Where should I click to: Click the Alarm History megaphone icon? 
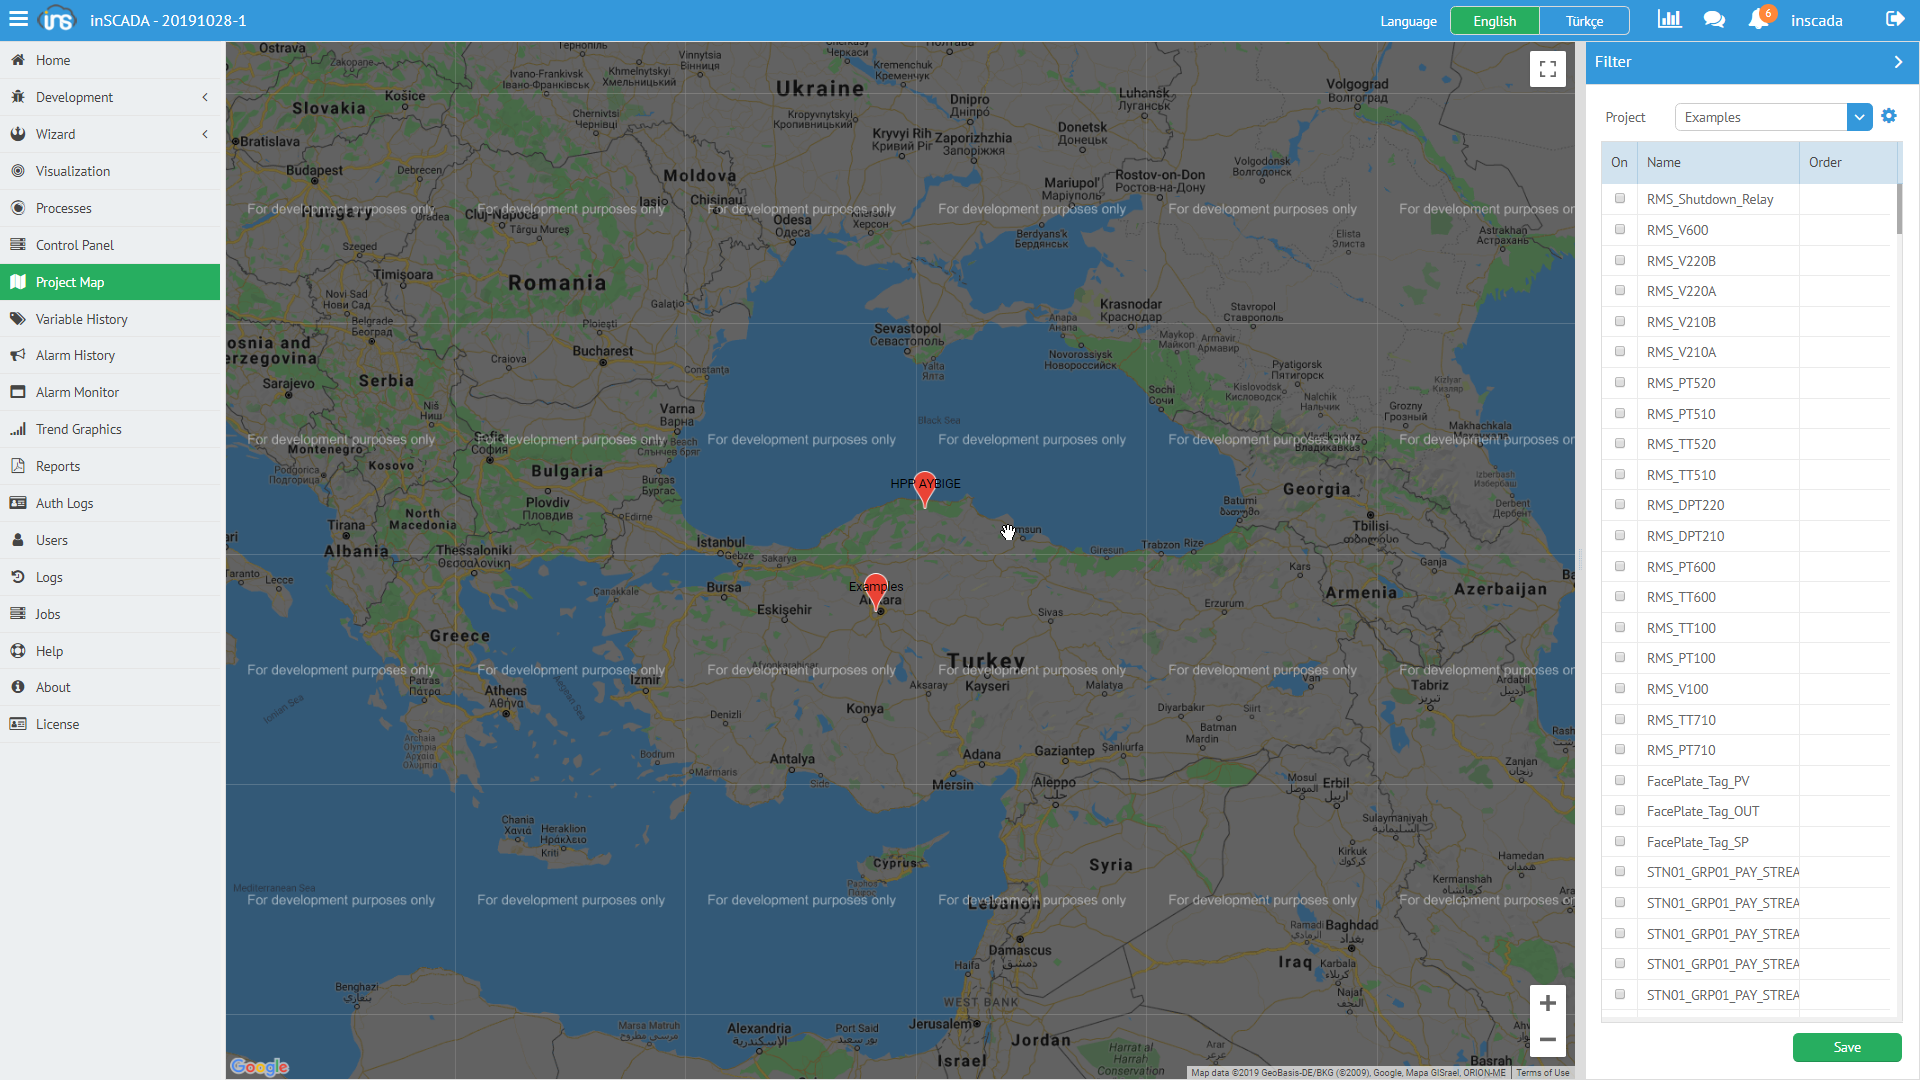pos(18,355)
